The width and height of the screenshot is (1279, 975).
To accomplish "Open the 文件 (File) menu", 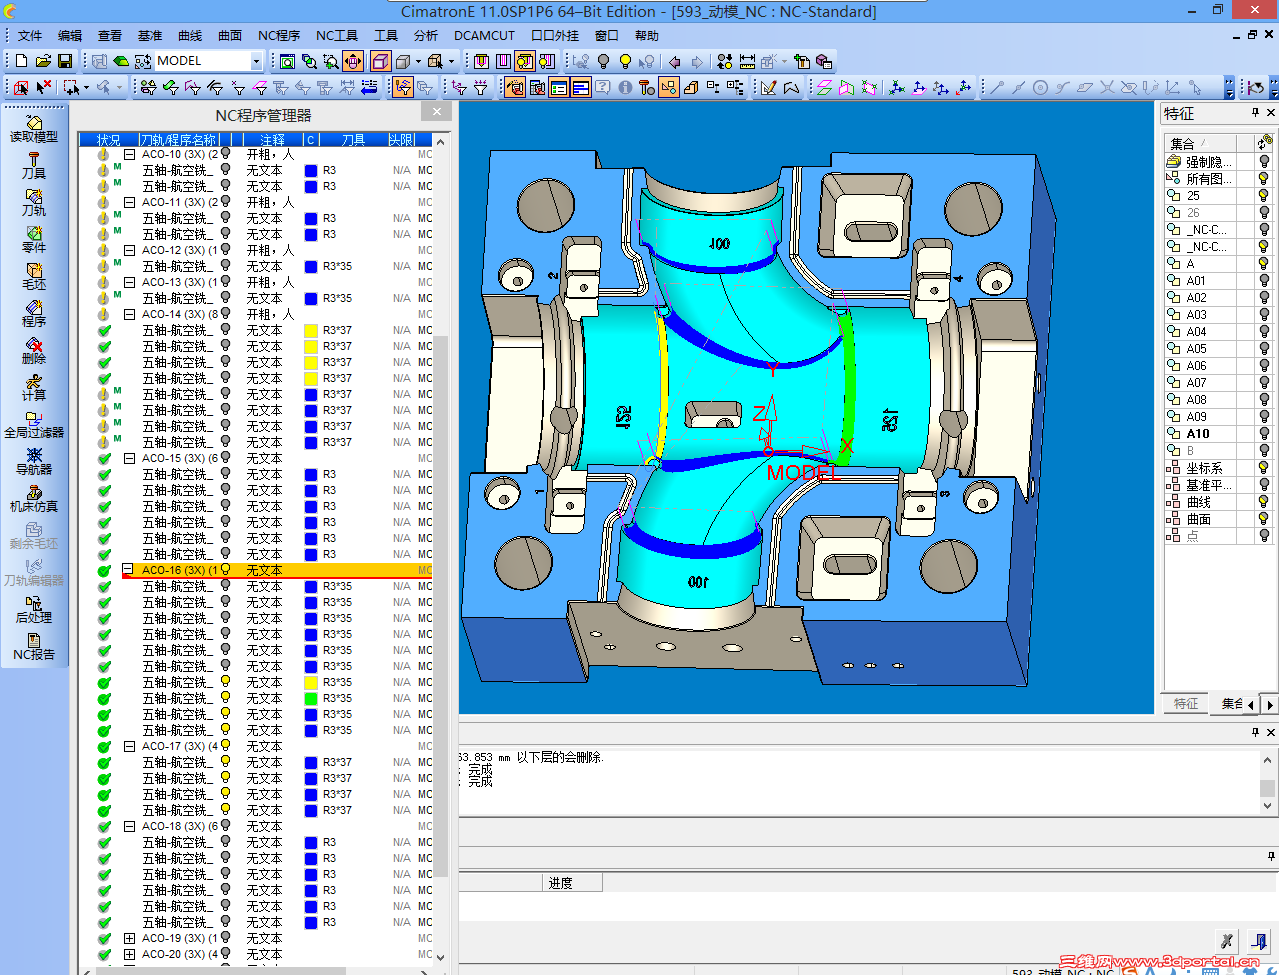I will pyautogui.click(x=30, y=35).
